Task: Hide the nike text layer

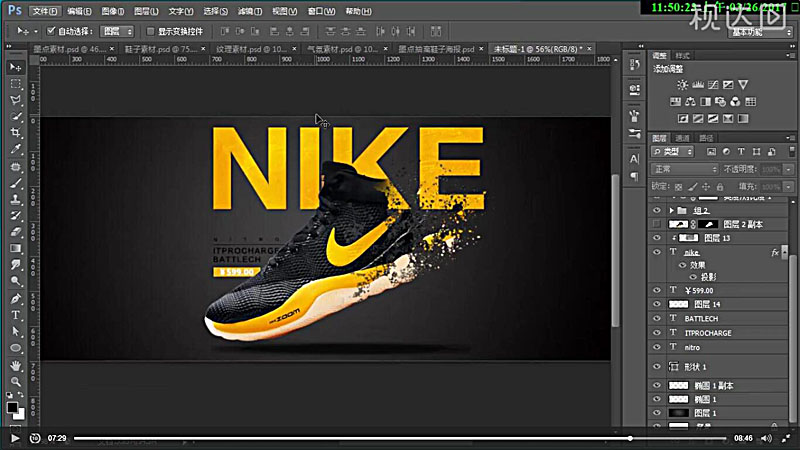Action: tap(657, 252)
